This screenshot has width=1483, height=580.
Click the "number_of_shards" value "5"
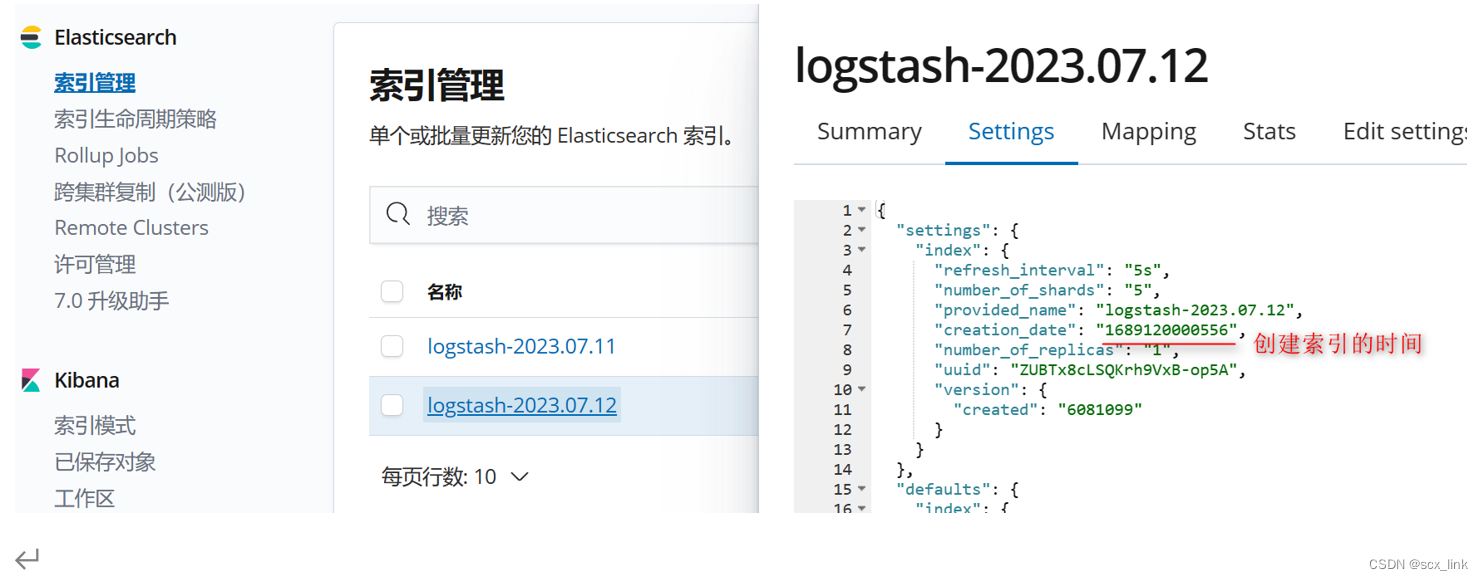point(1138,290)
